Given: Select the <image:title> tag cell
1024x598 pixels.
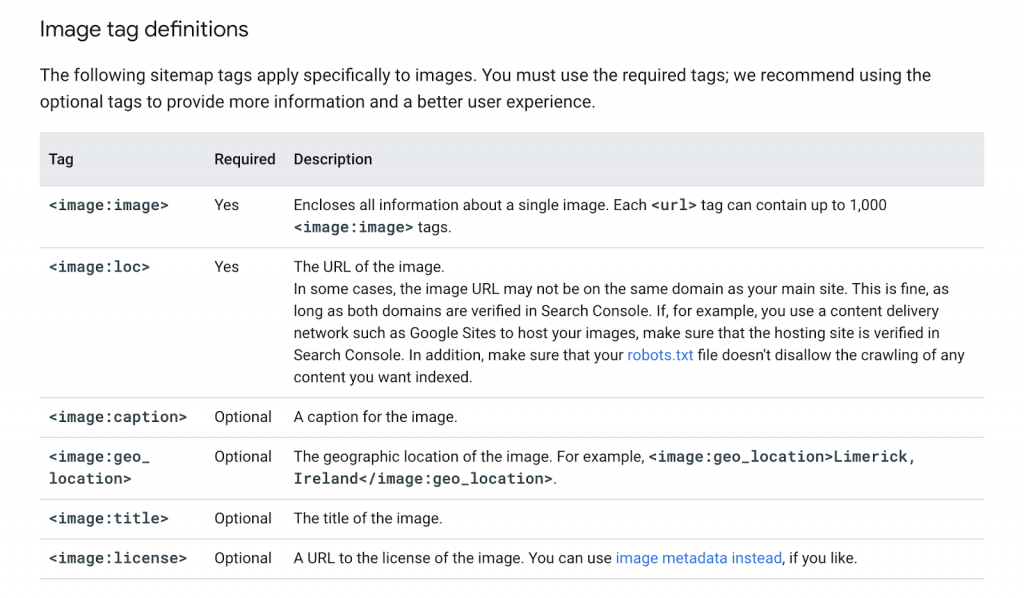Looking at the screenshot, I should 108,518.
